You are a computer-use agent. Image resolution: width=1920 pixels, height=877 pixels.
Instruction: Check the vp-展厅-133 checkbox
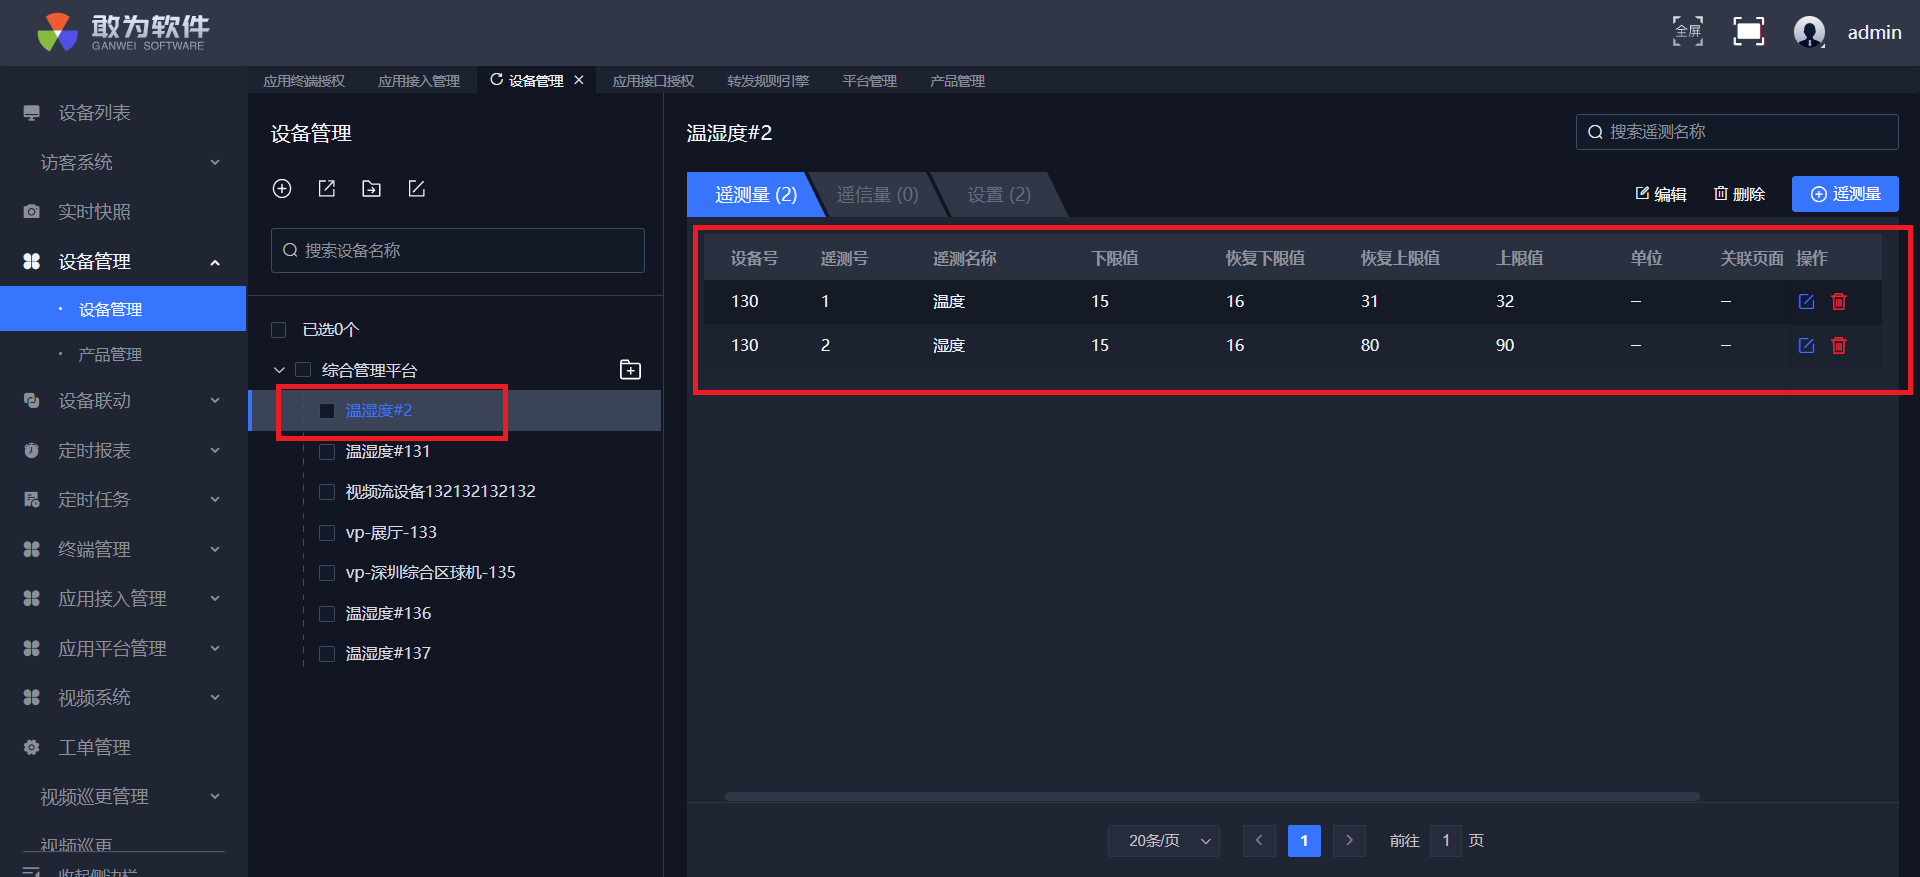tap(327, 533)
